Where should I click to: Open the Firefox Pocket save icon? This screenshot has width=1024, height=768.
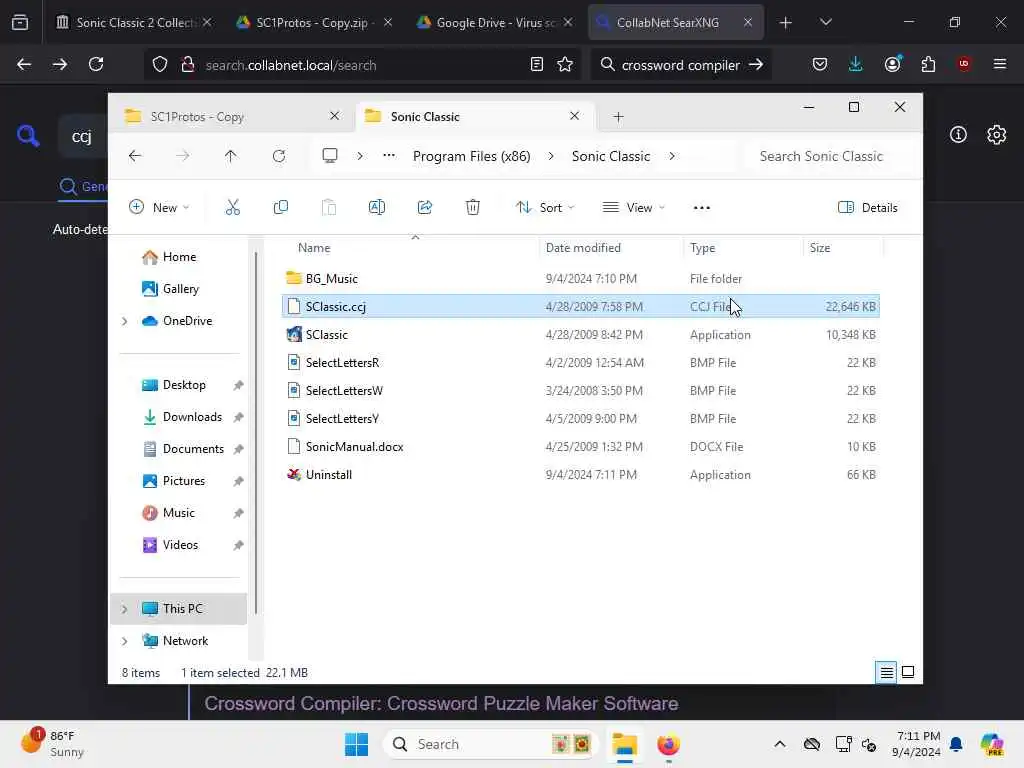coord(820,64)
